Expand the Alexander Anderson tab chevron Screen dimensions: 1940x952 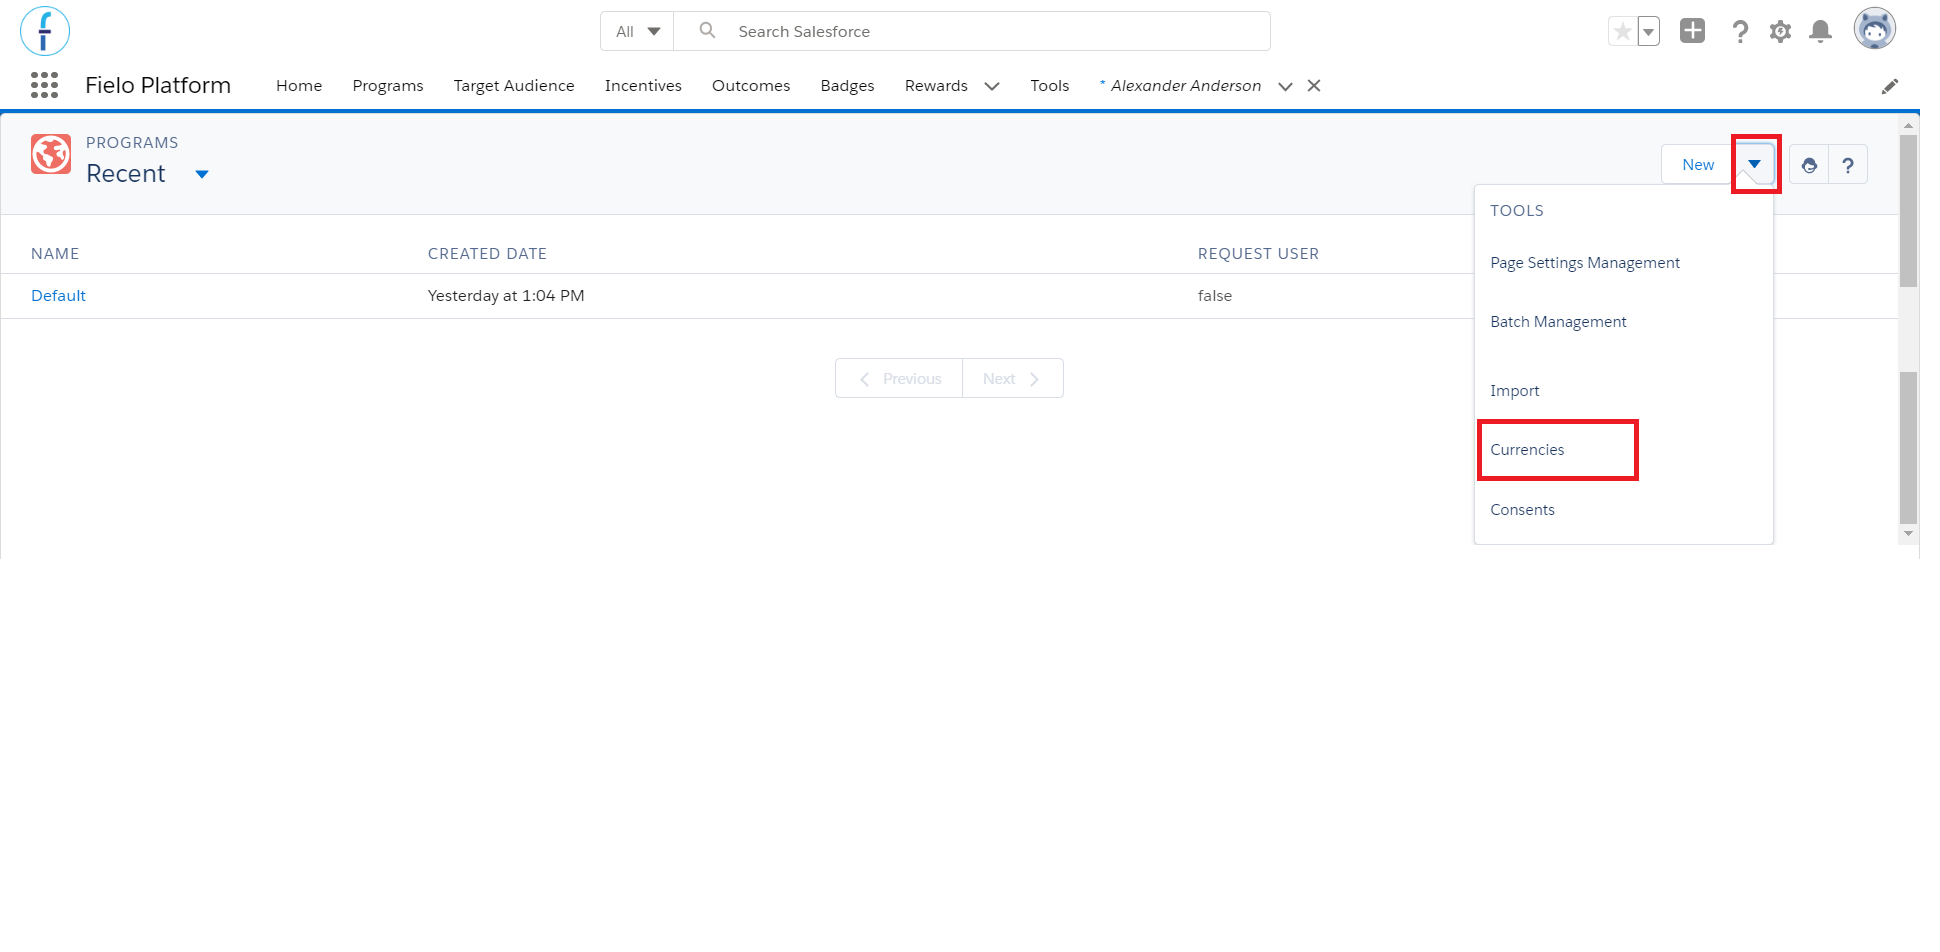[x=1285, y=86]
